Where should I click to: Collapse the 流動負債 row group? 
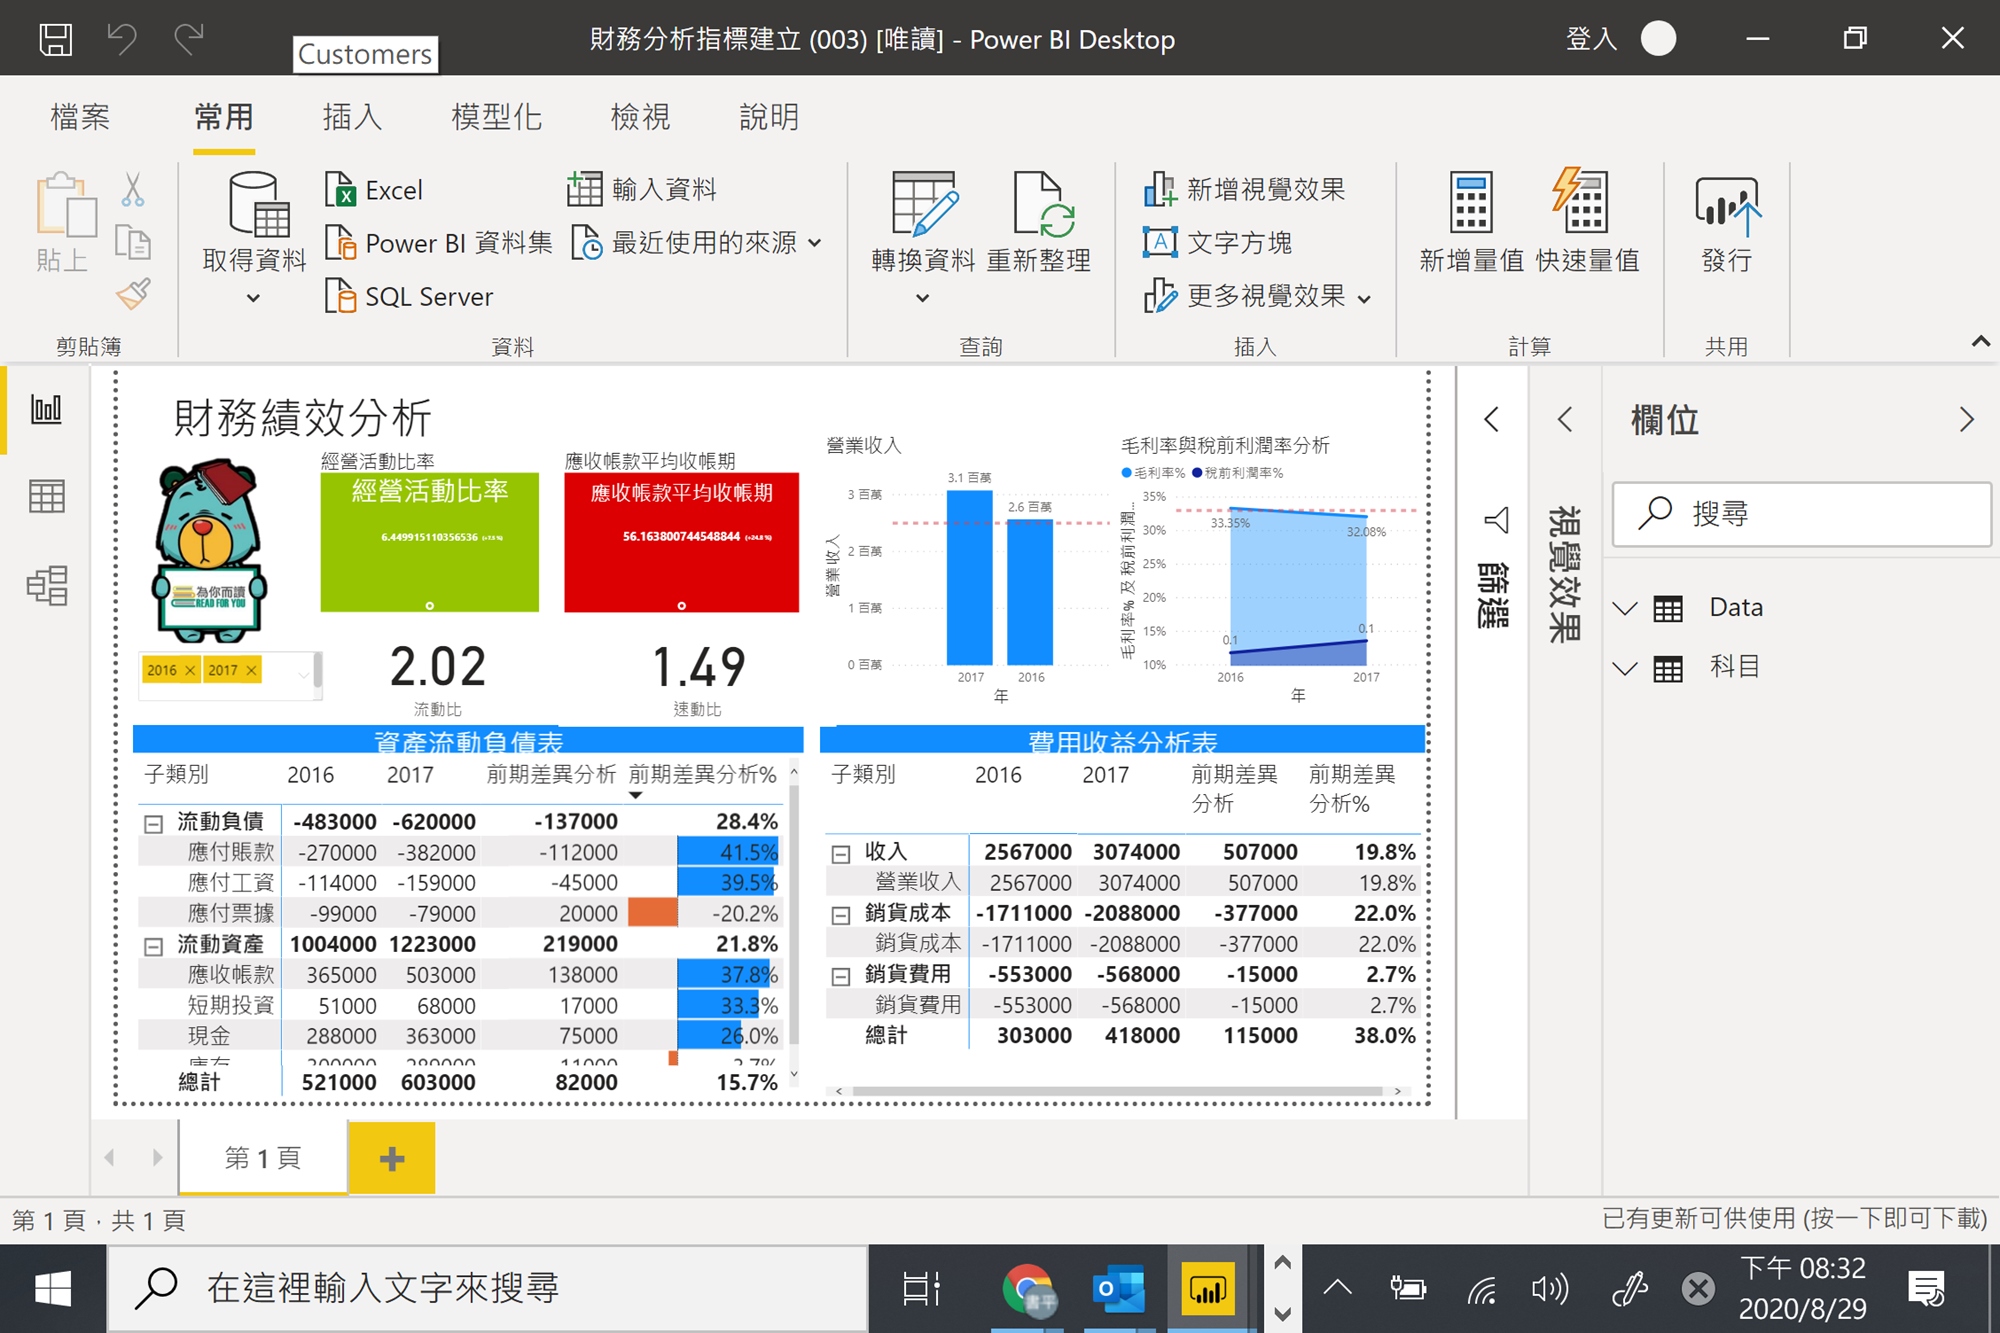click(153, 824)
